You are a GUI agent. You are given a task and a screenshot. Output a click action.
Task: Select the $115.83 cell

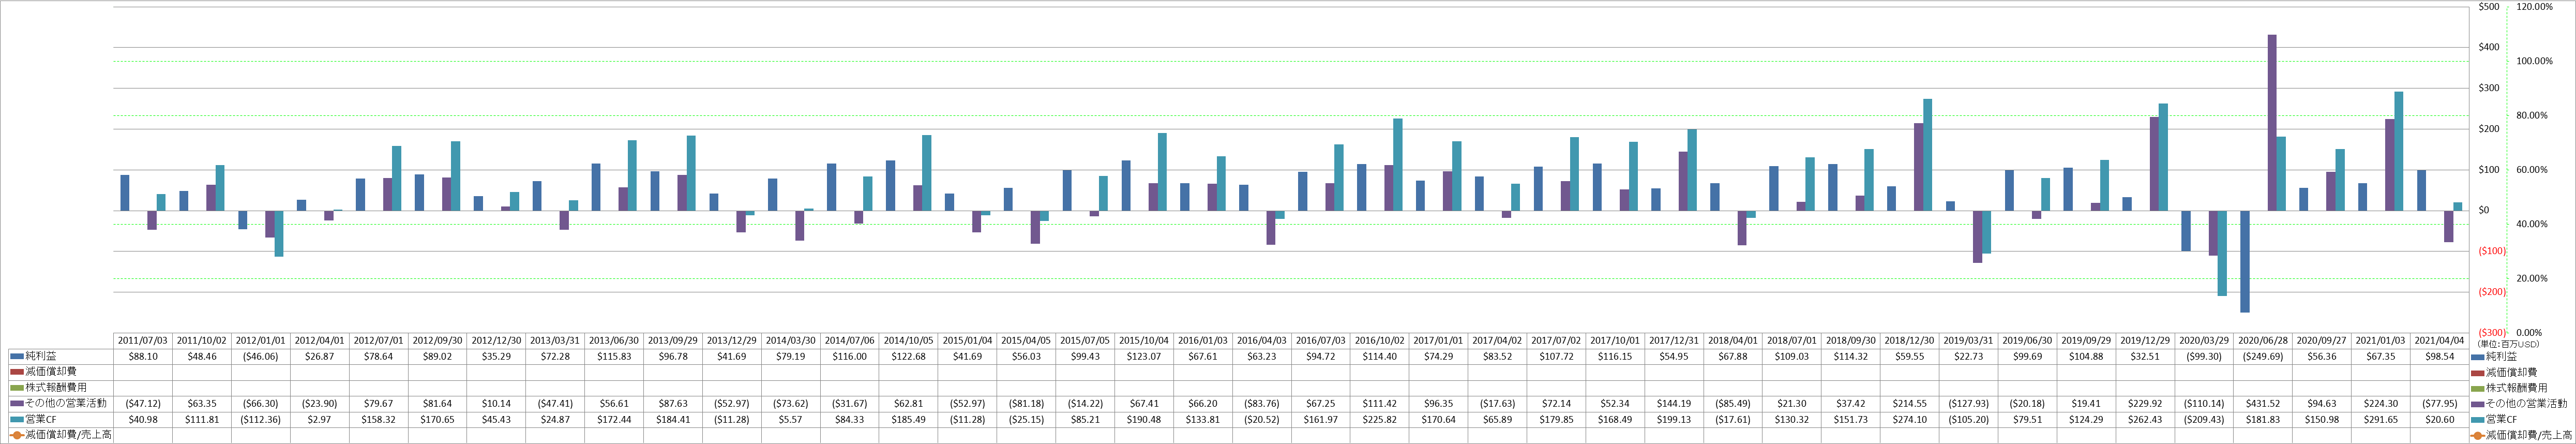pos(614,356)
